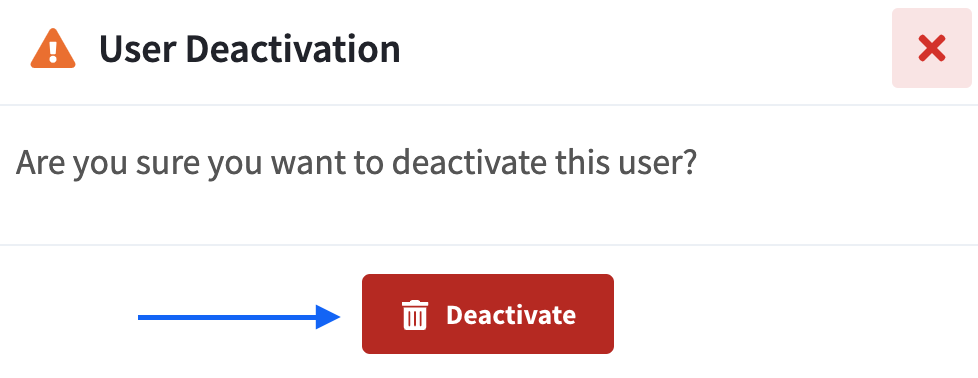The image size is (978, 378).
Task: Close the User Deactivation dialog
Action: click(x=932, y=48)
